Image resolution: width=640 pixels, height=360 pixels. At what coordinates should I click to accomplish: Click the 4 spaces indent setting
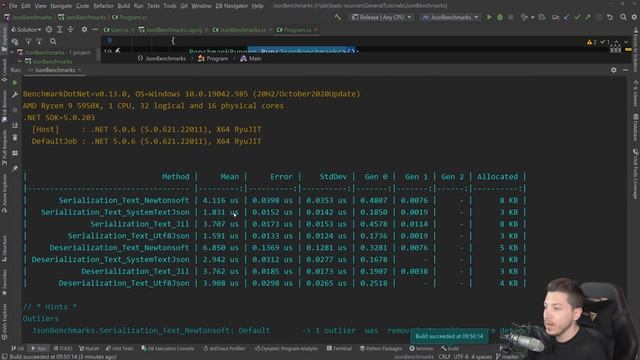[482, 357]
